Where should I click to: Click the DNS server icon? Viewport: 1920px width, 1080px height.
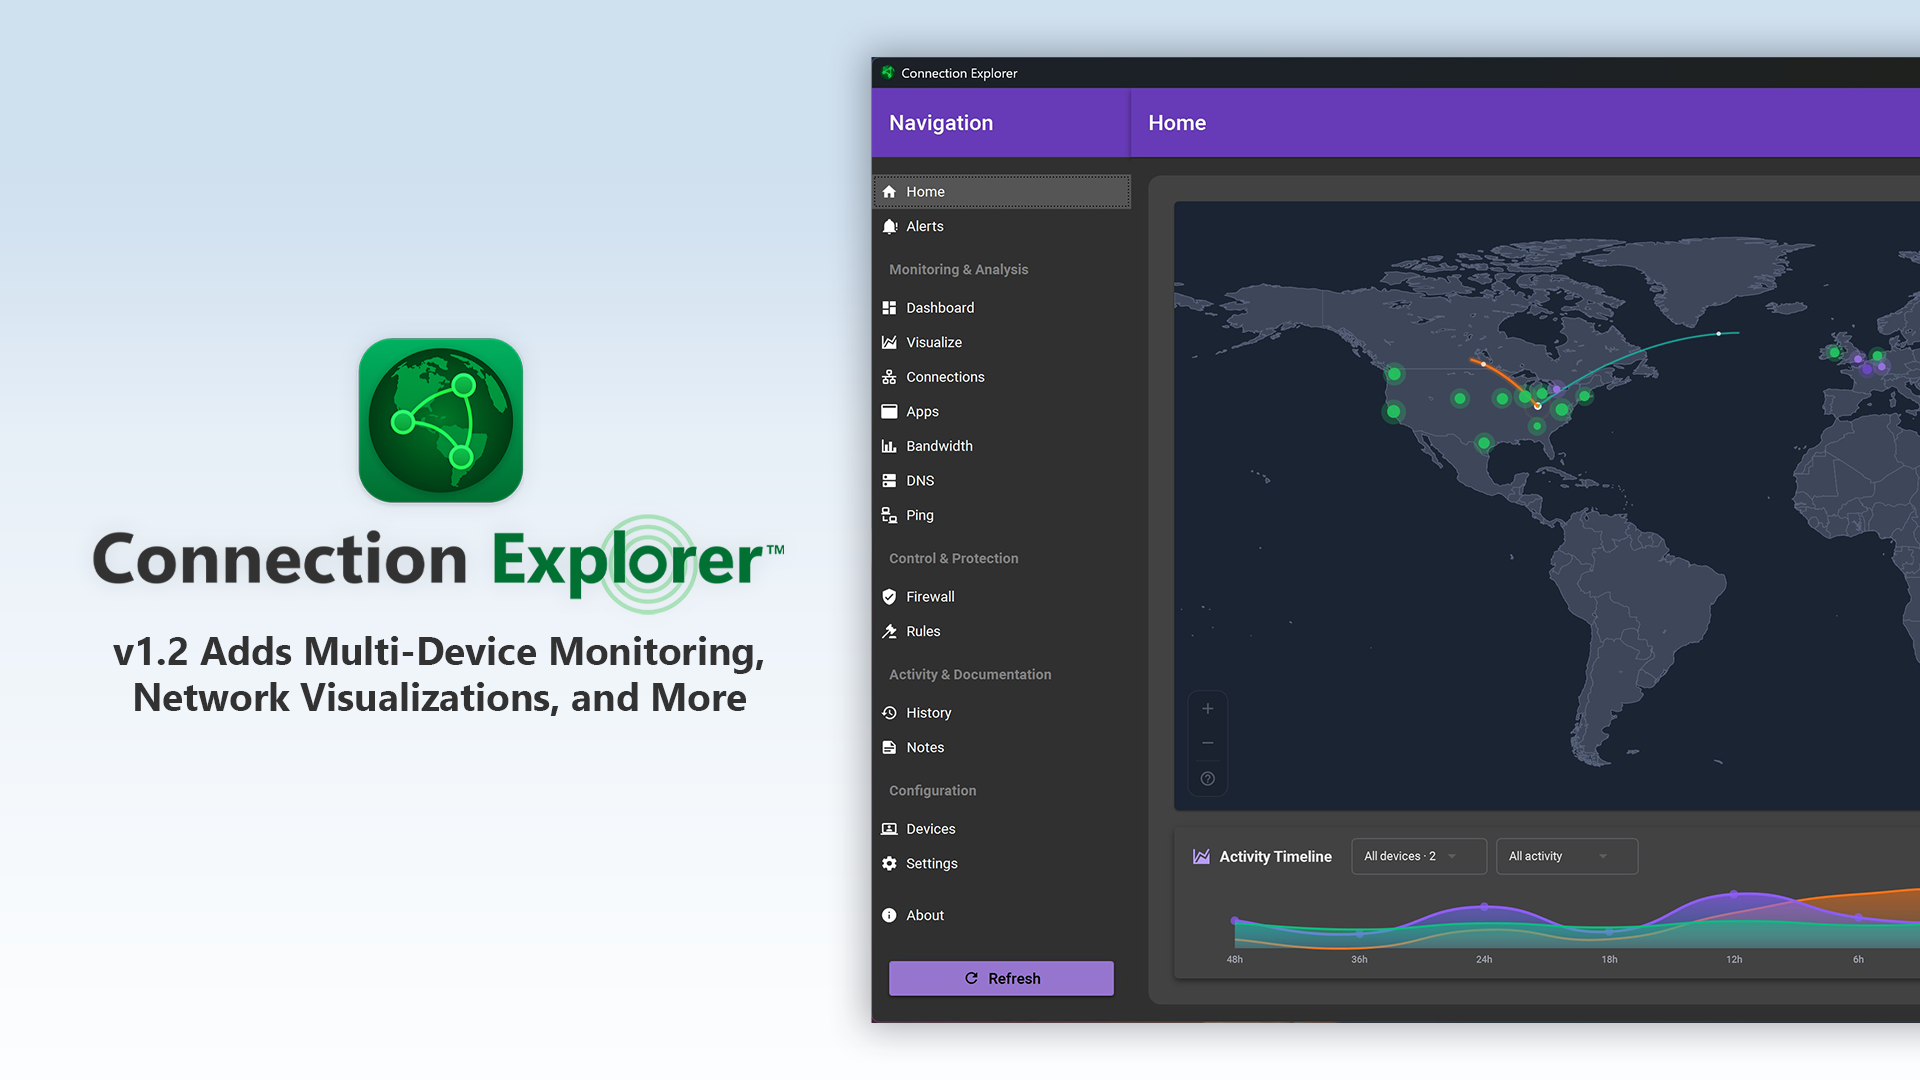(889, 481)
